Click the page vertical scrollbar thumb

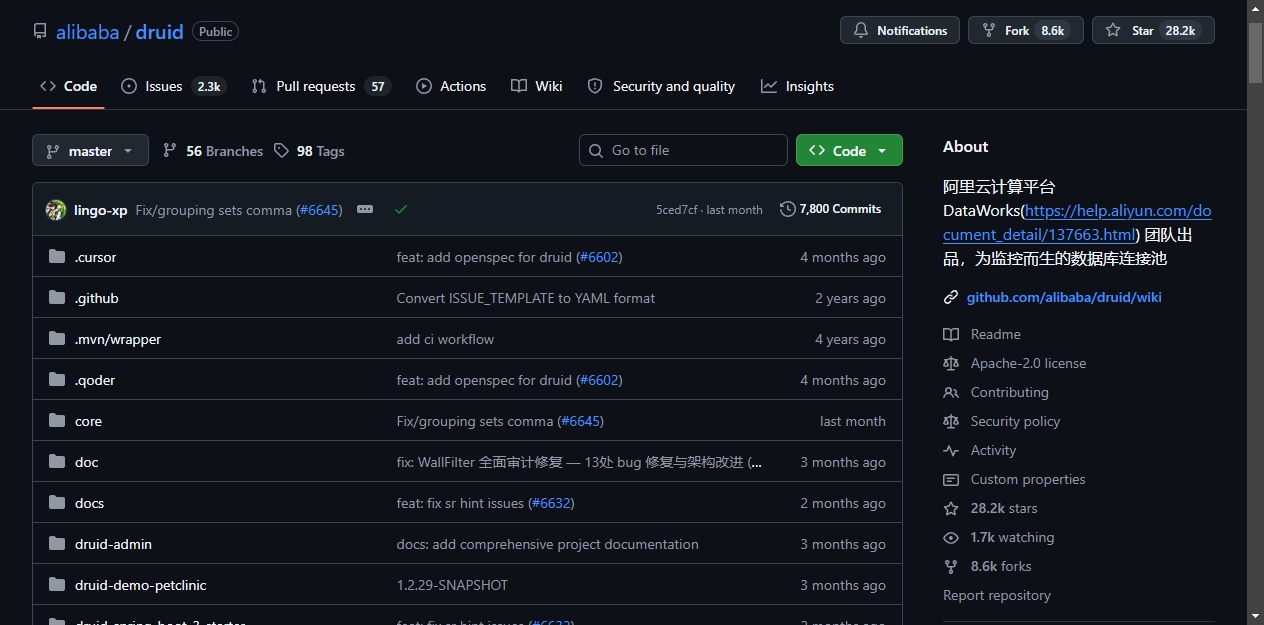pyautogui.click(x=1255, y=53)
